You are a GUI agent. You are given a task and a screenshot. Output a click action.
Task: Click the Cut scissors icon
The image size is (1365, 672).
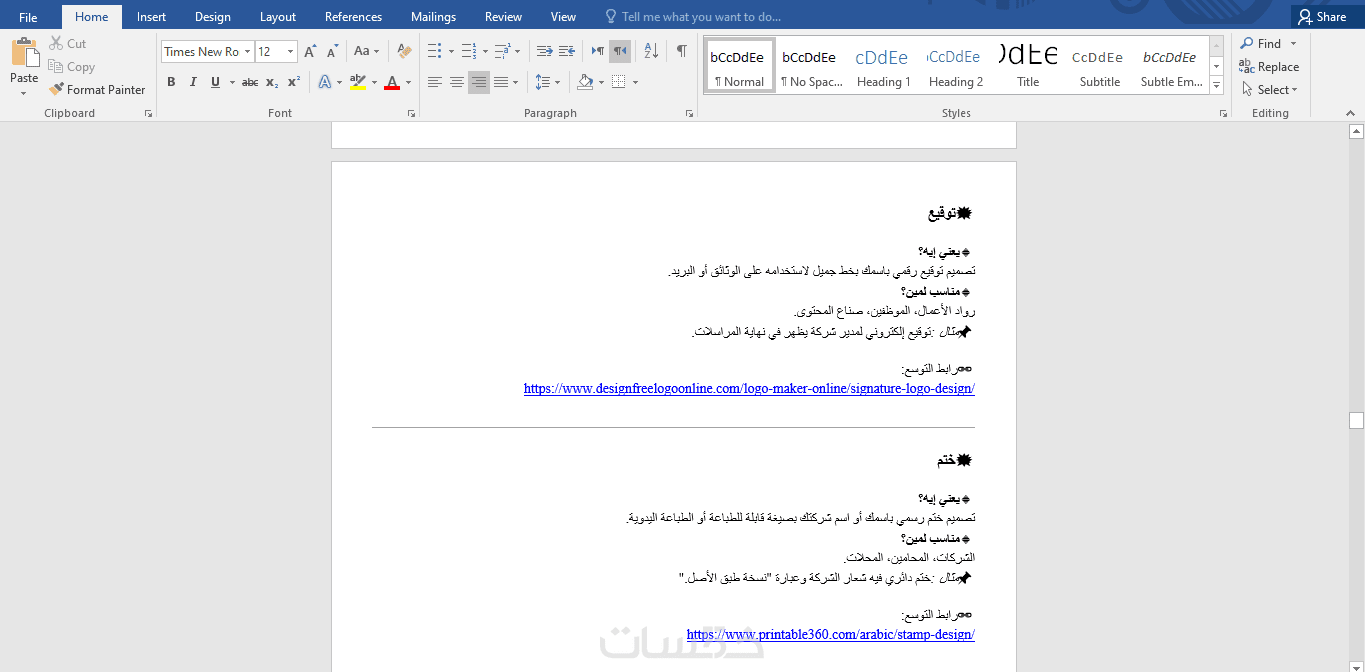coord(56,43)
